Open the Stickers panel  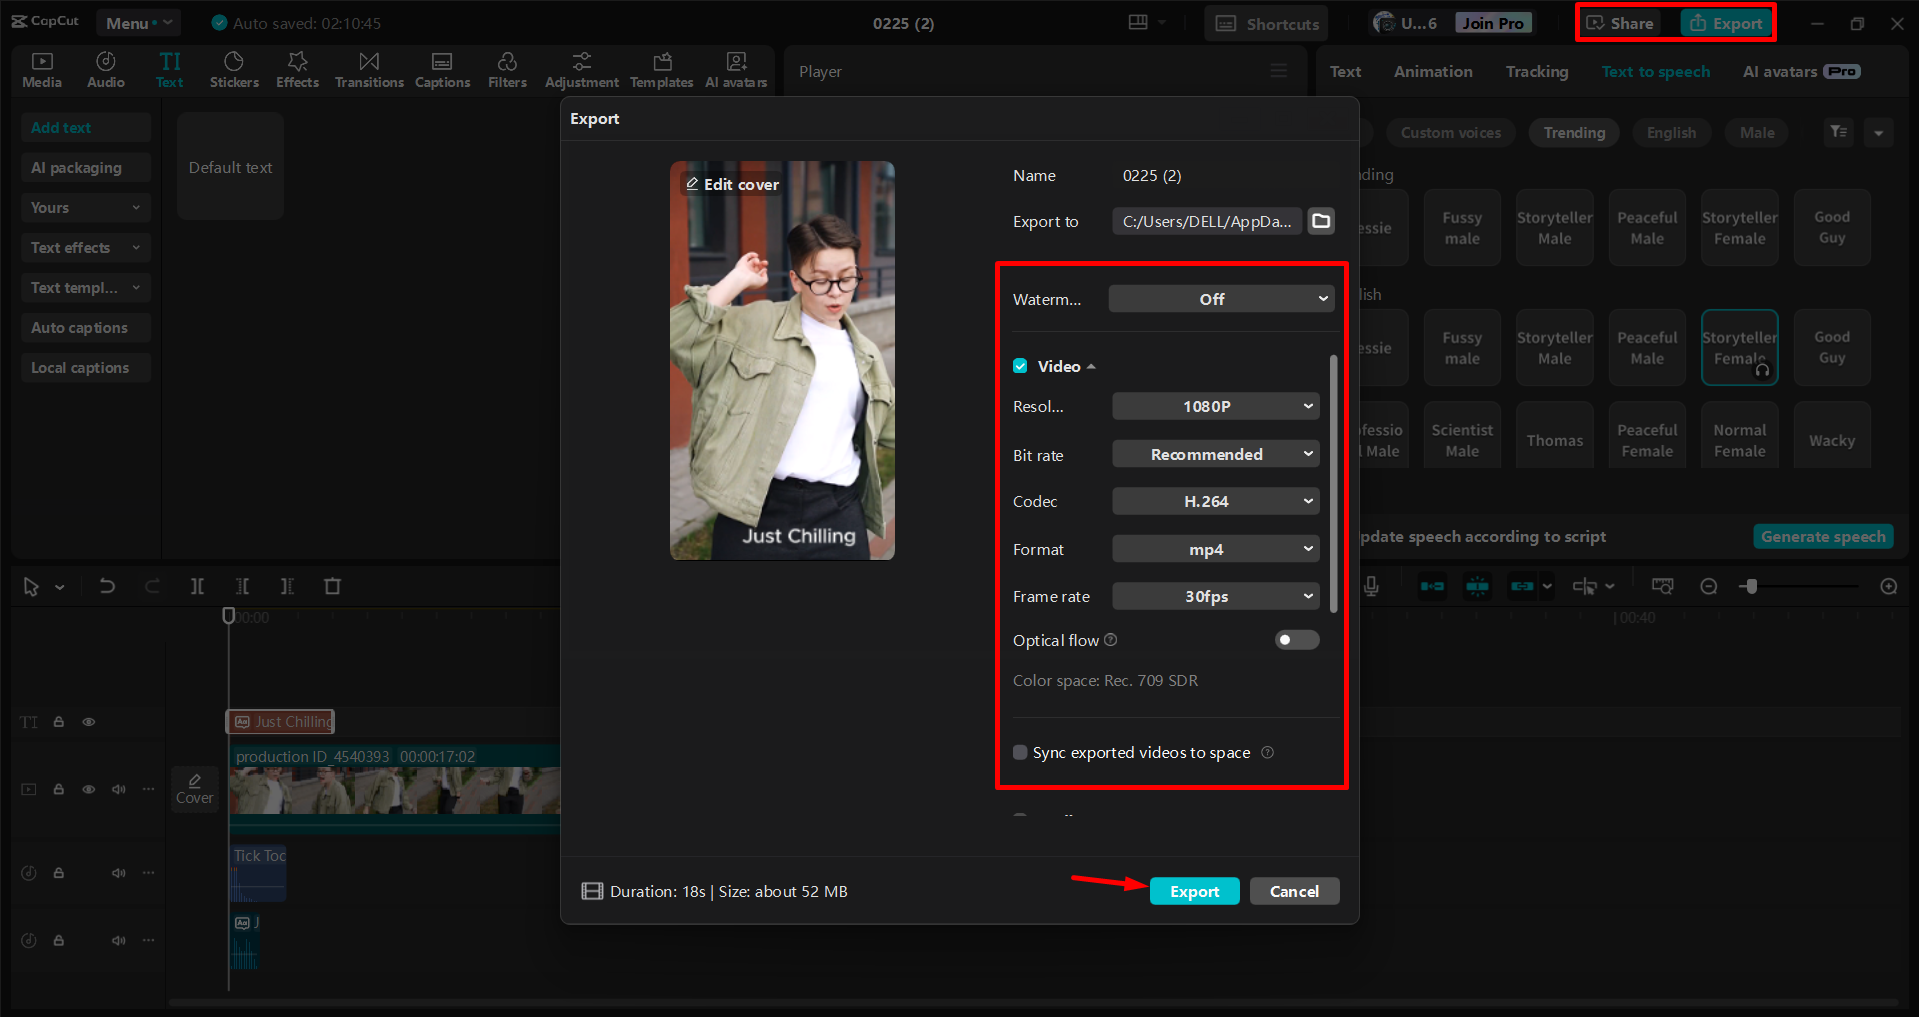pos(234,70)
